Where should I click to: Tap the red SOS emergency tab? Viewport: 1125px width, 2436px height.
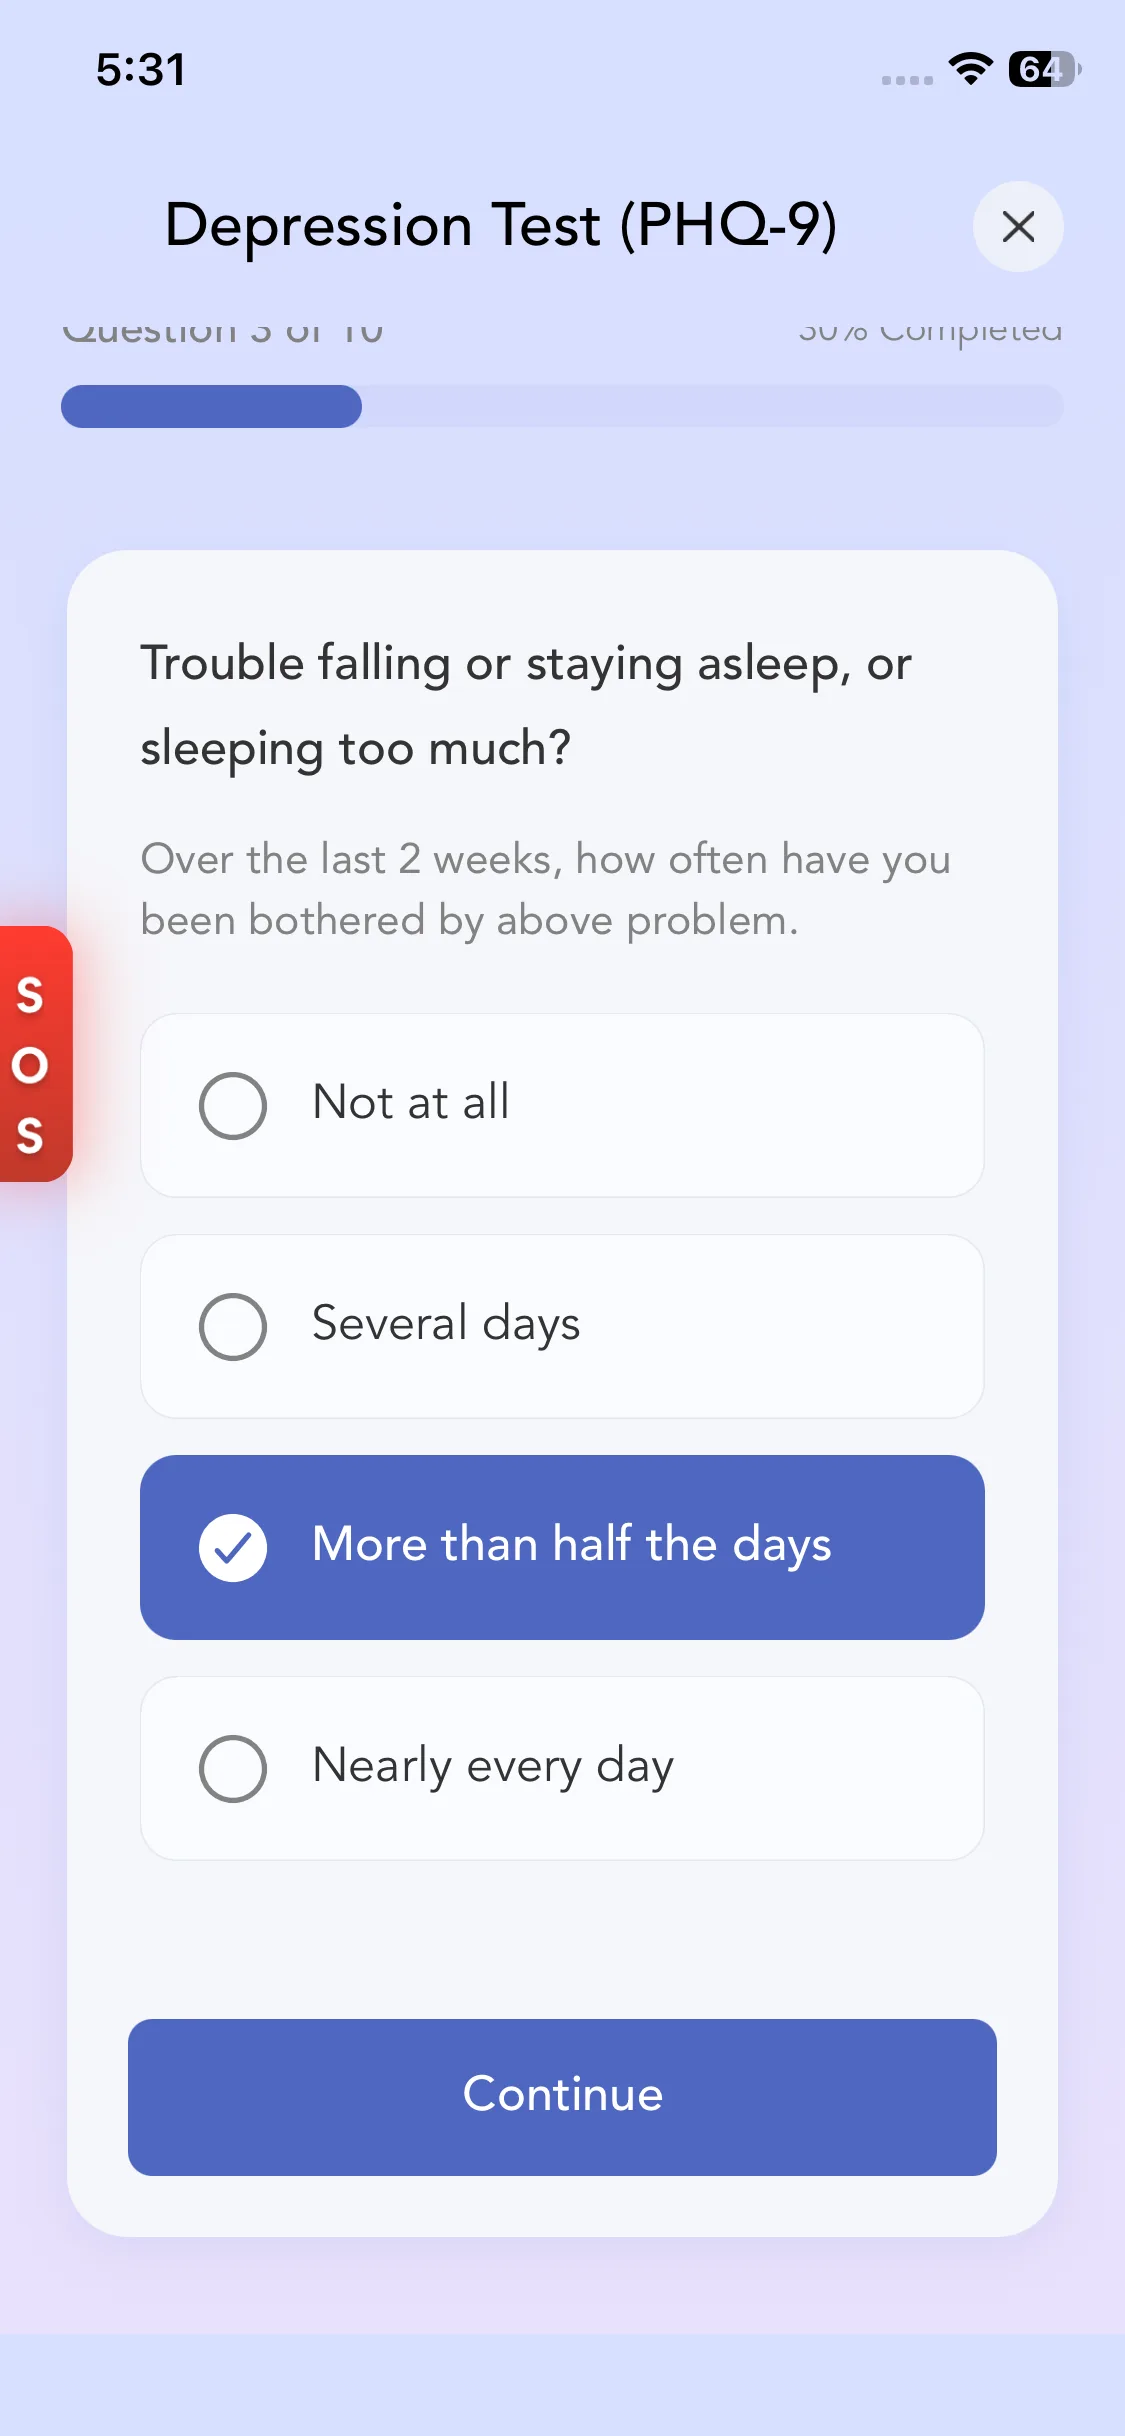click(x=34, y=1054)
